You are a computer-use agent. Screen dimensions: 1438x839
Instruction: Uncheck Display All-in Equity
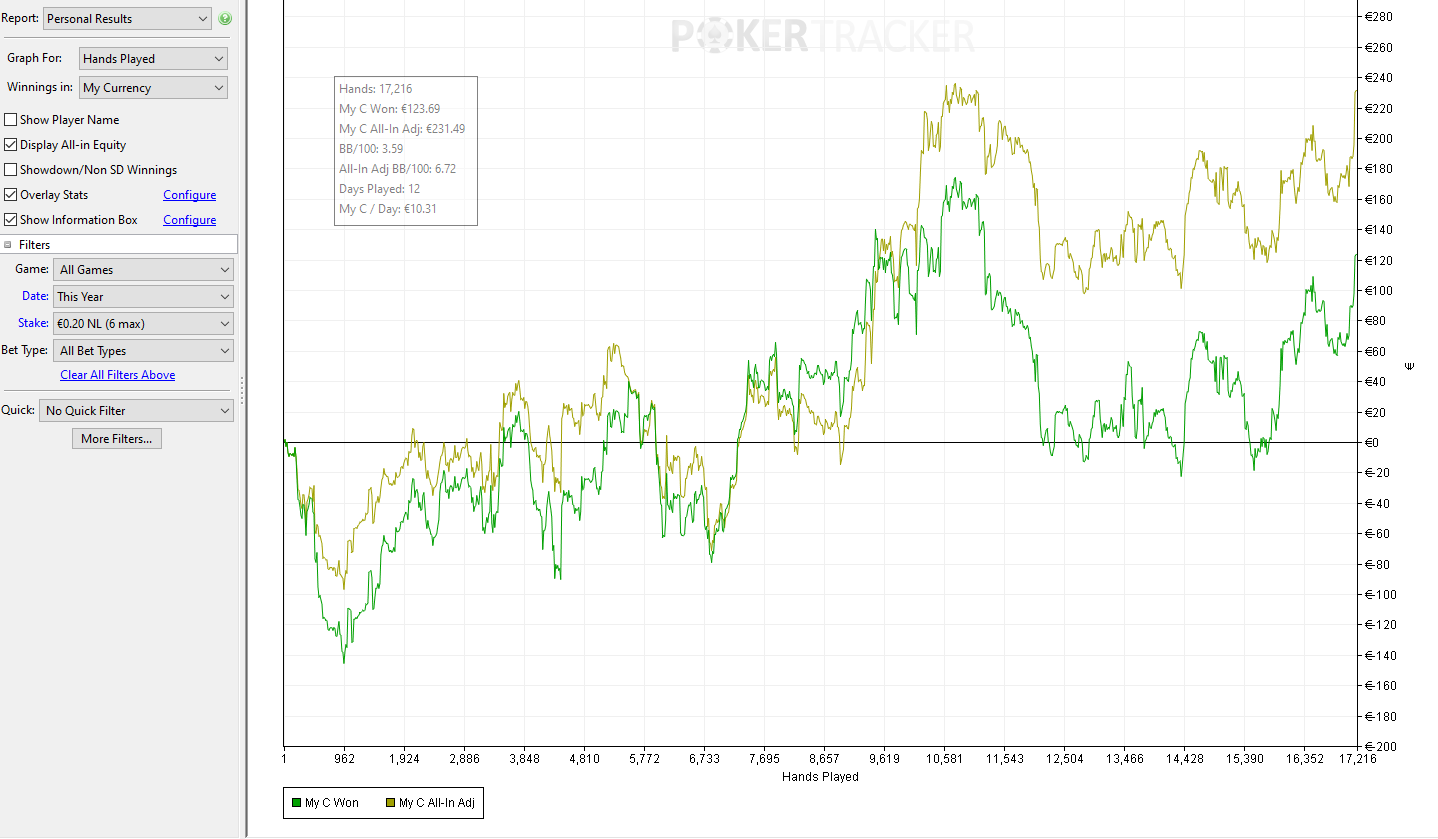point(11,145)
